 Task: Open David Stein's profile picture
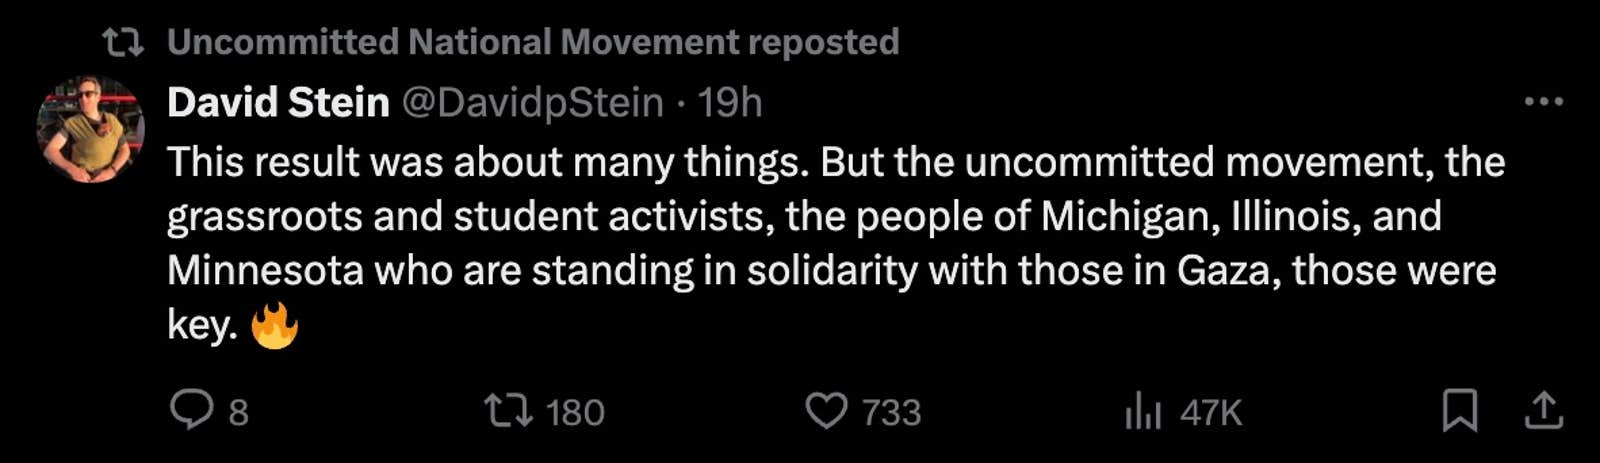pyautogui.click(x=91, y=129)
